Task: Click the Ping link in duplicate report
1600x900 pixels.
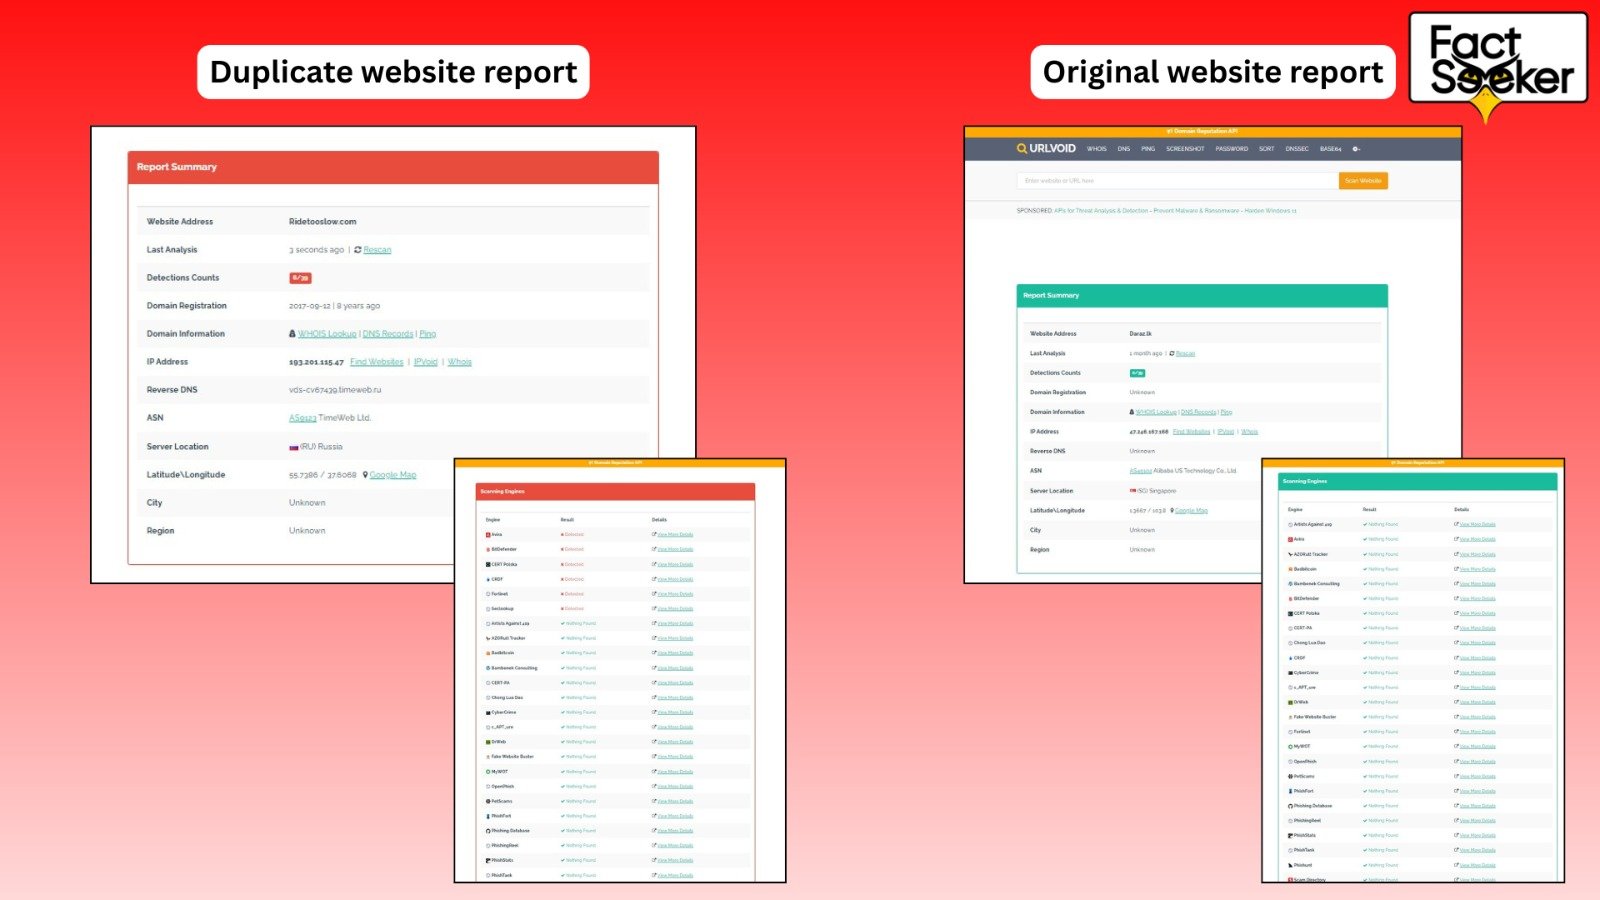Action: click(428, 334)
